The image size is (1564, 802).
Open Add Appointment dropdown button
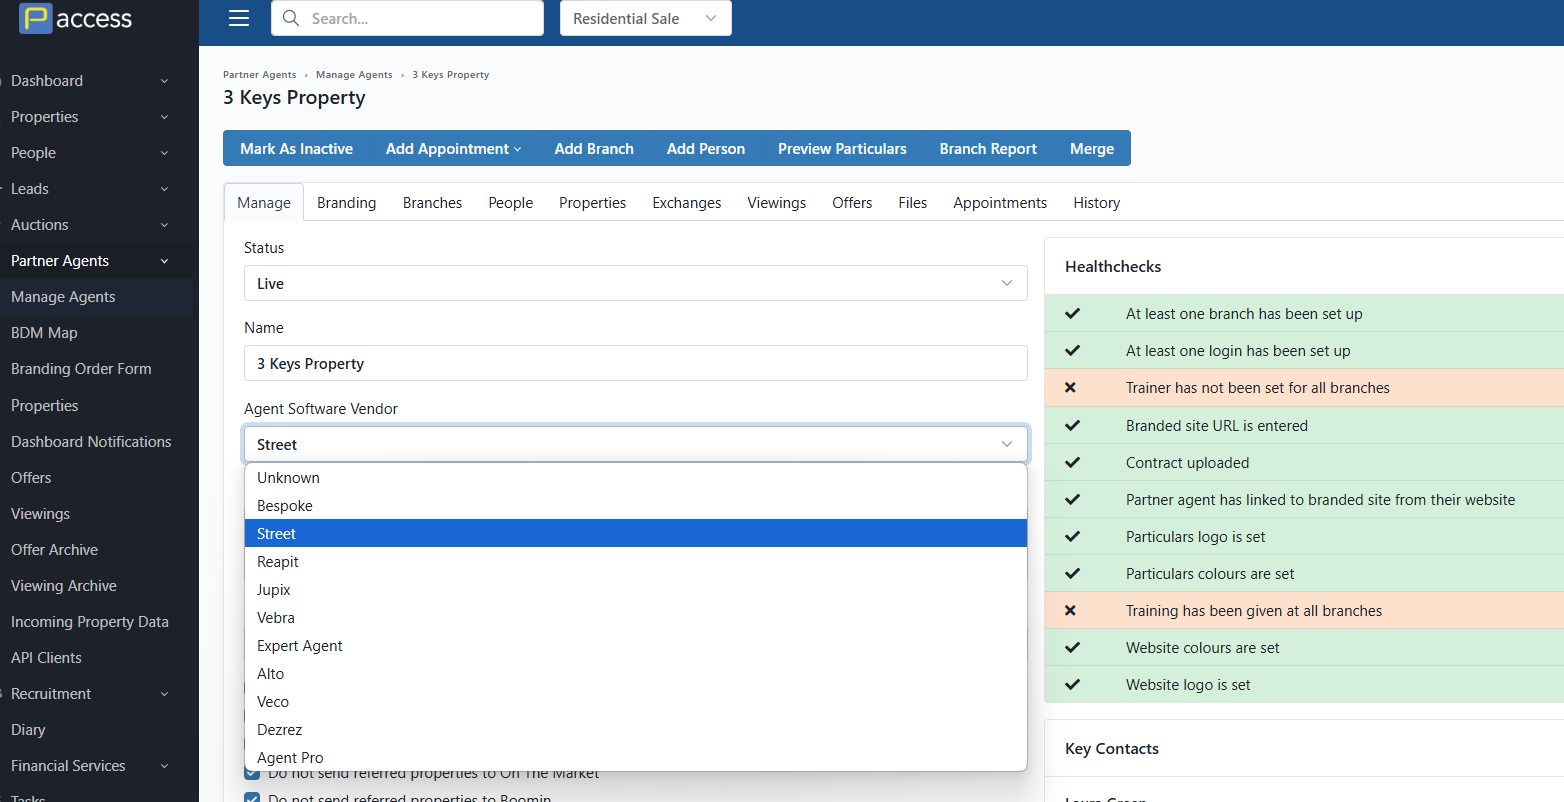click(453, 148)
